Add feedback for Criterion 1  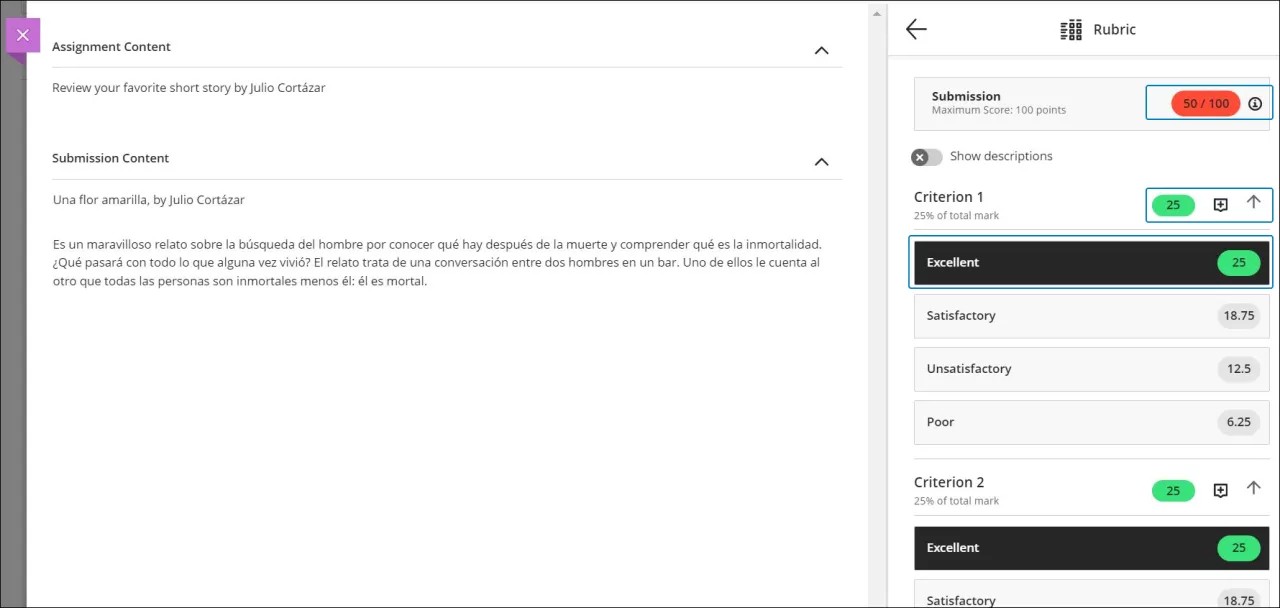(1220, 205)
